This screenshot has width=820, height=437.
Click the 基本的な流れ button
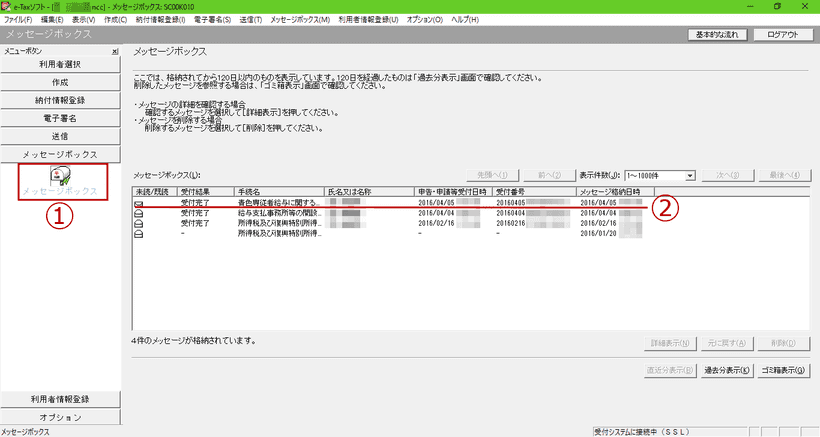click(717, 34)
